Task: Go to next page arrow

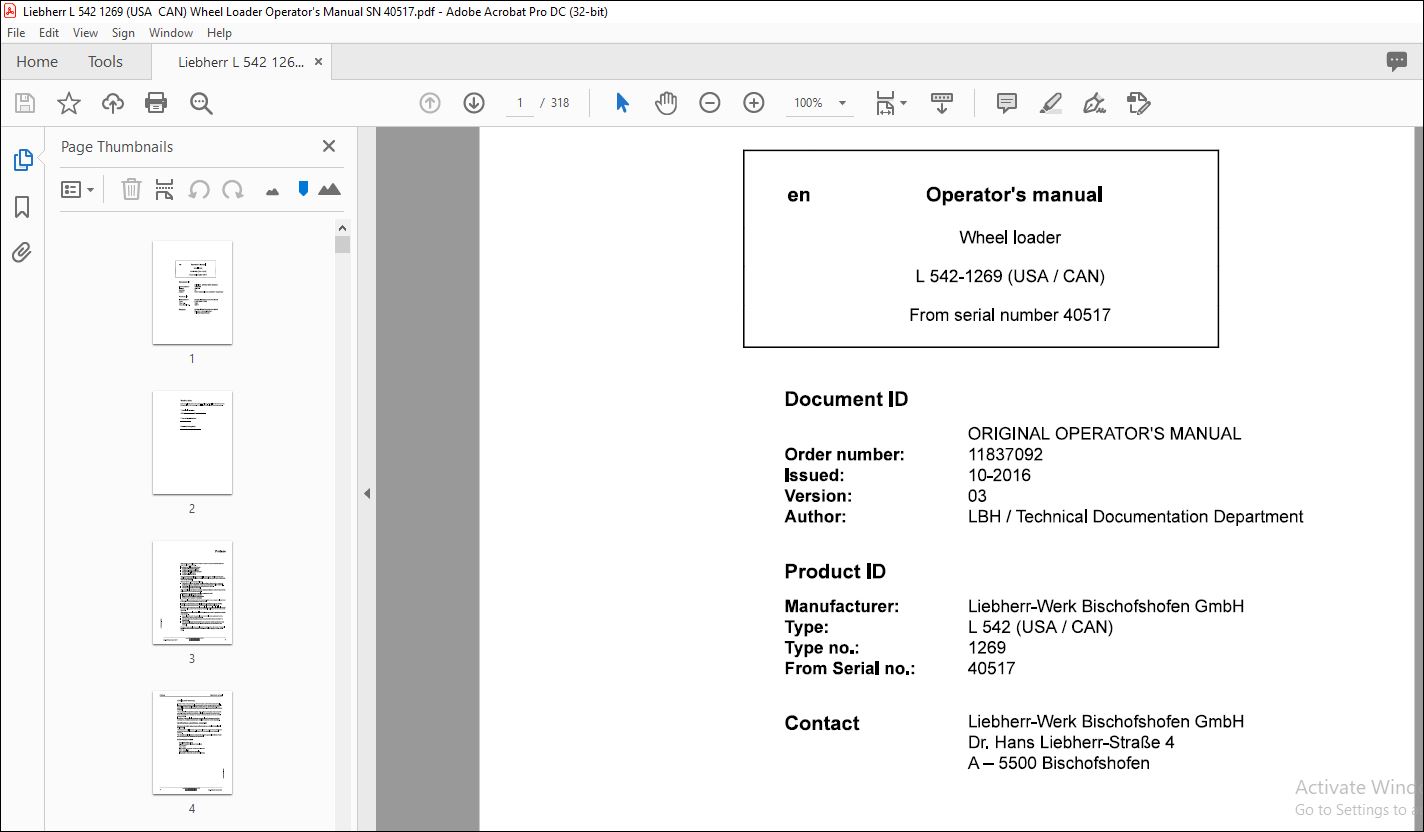Action: pyautogui.click(x=474, y=103)
